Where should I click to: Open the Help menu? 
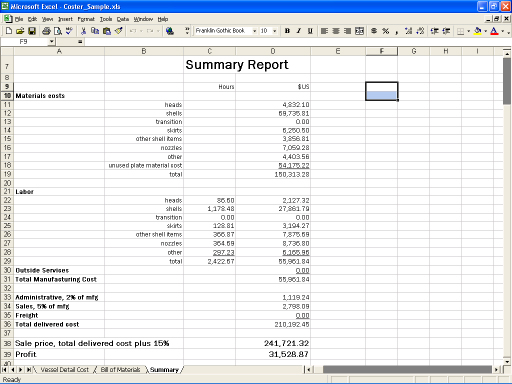pyautogui.click(x=163, y=19)
